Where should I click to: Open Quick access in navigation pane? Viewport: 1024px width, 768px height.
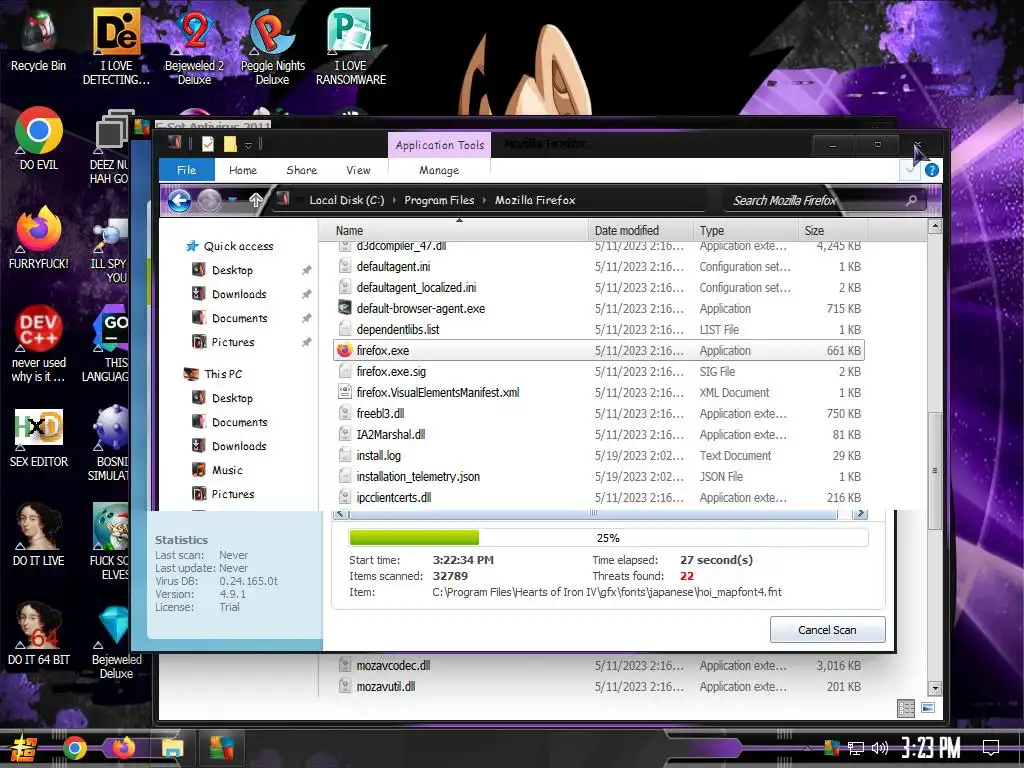click(230, 246)
